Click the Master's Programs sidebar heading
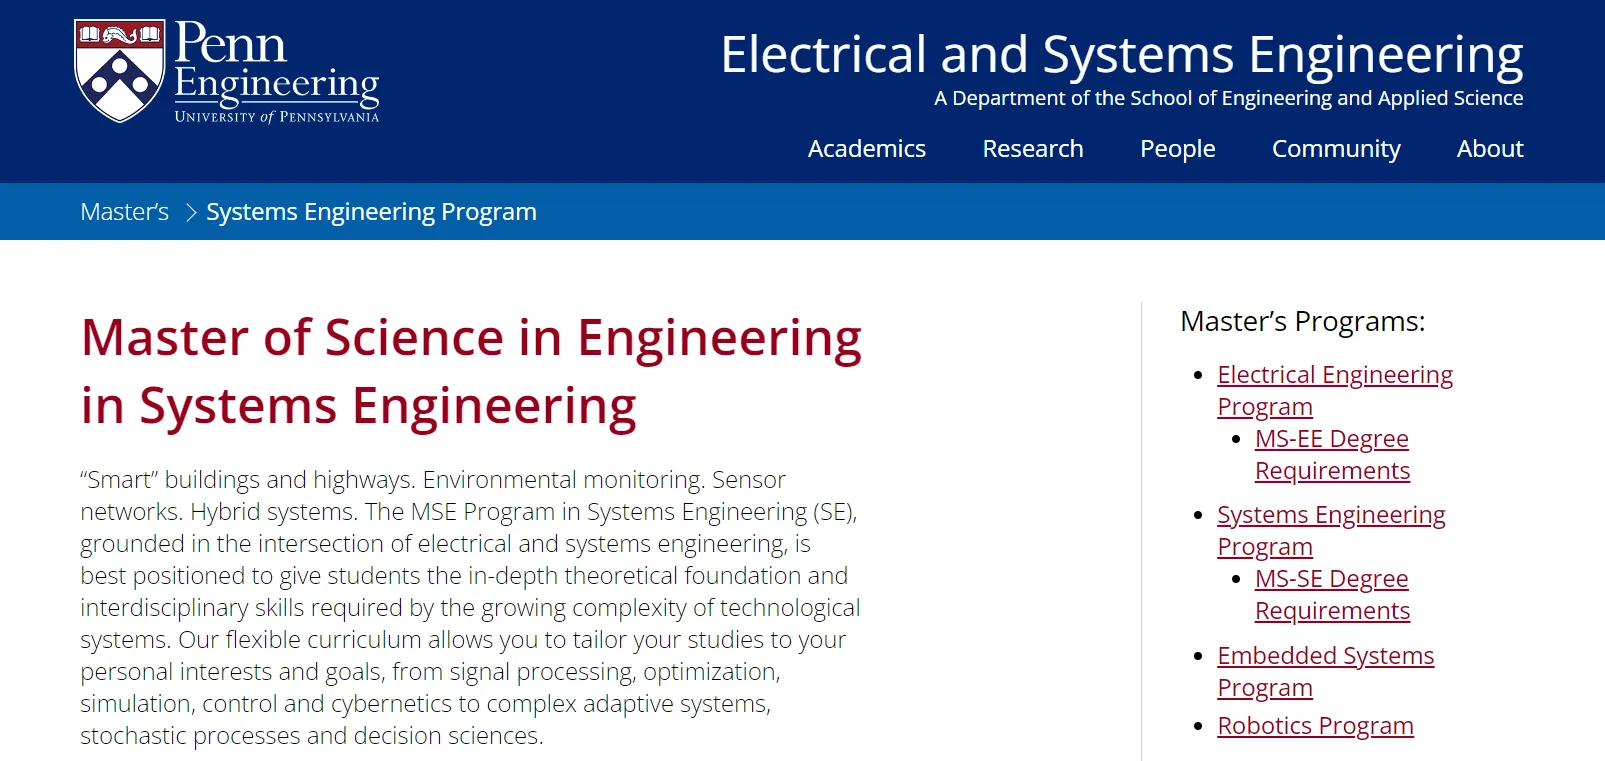Image resolution: width=1605 pixels, height=761 pixels. point(1302,321)
